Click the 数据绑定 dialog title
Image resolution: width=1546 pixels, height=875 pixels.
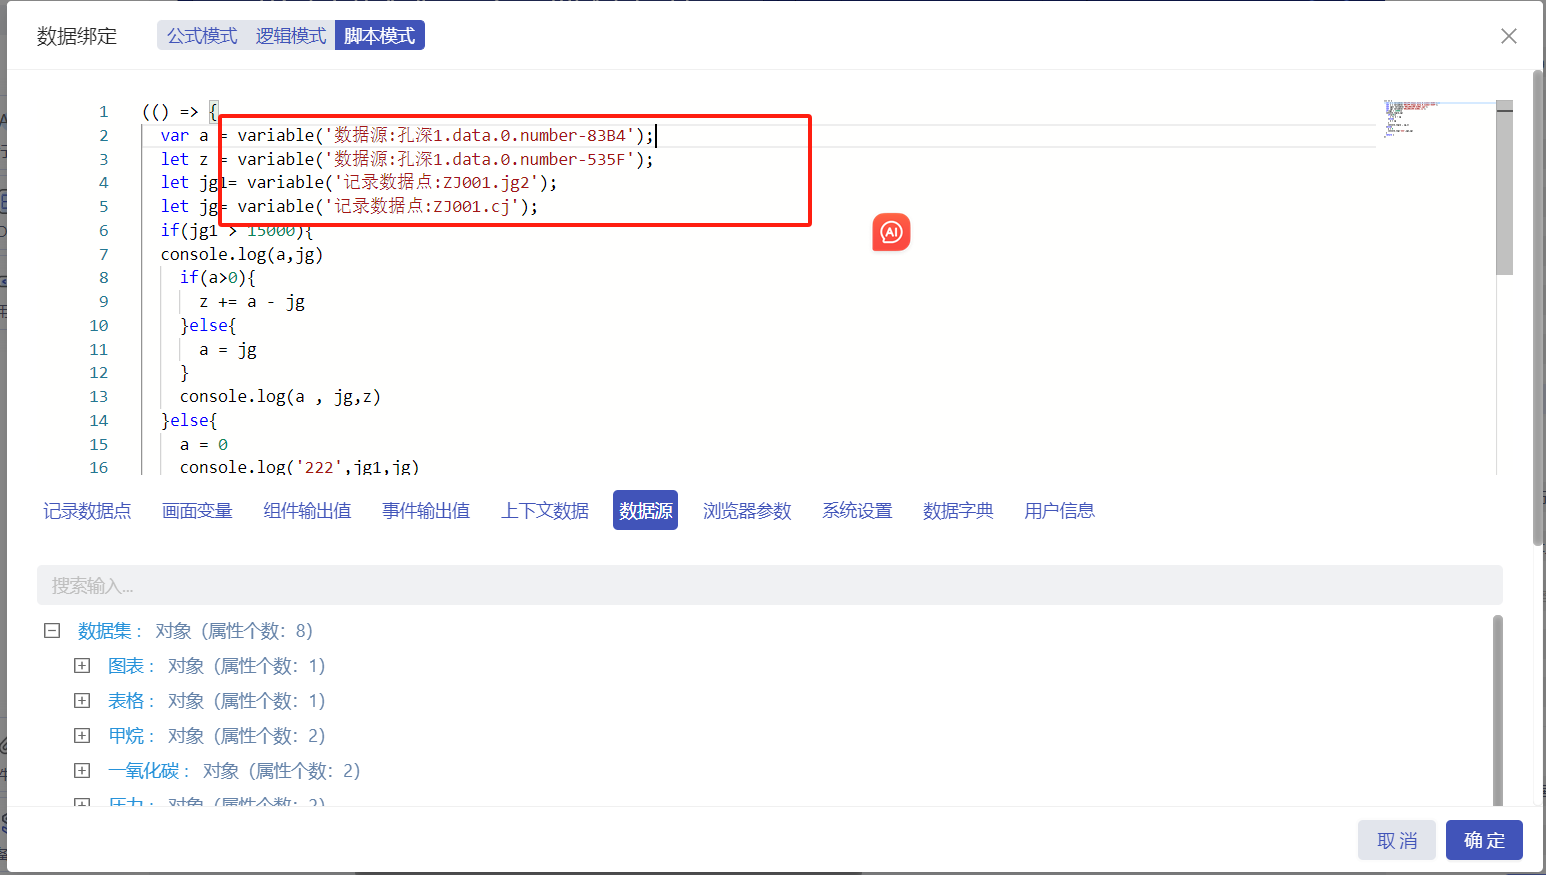(77, 36)
